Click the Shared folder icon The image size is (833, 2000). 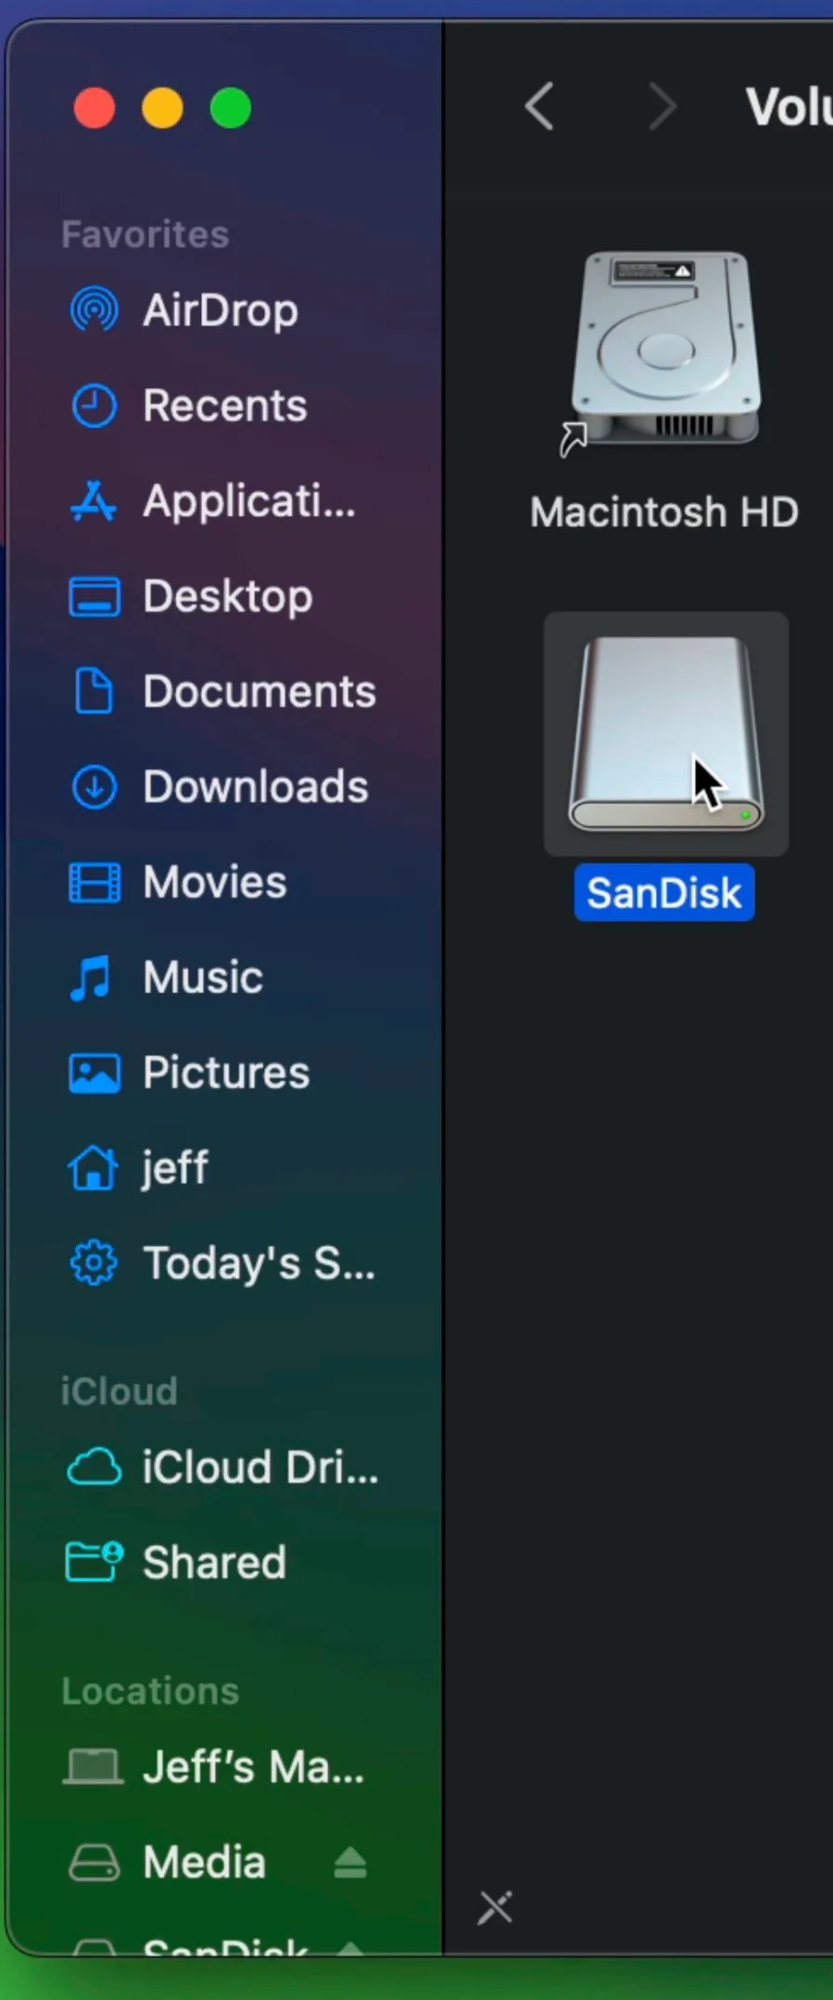coord(94,1562)
